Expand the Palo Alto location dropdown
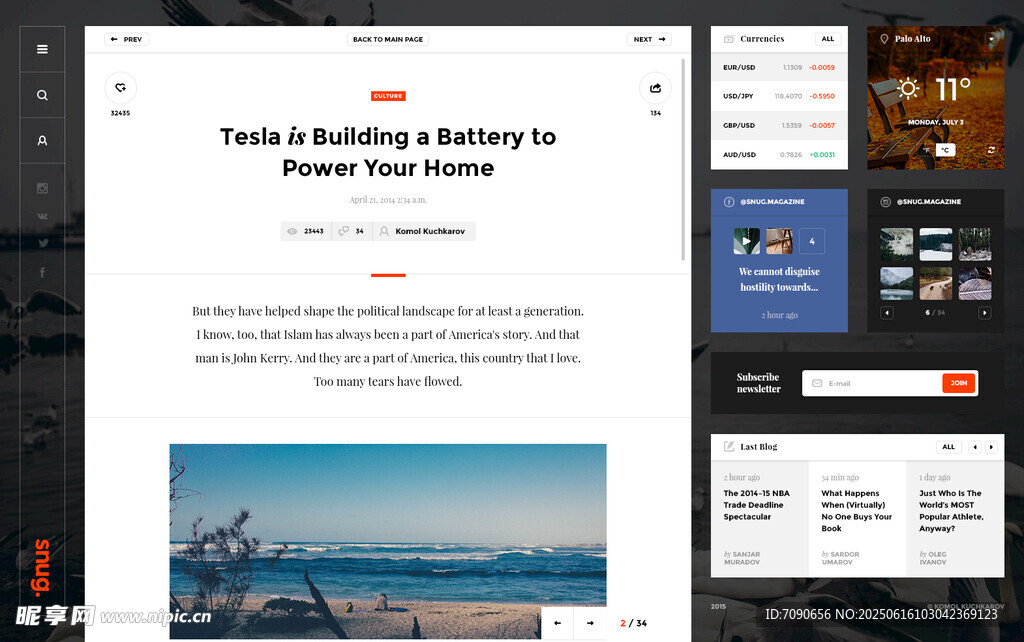Image resolution: width=1024 pixels, height=642 pixels. pos(991,39)
